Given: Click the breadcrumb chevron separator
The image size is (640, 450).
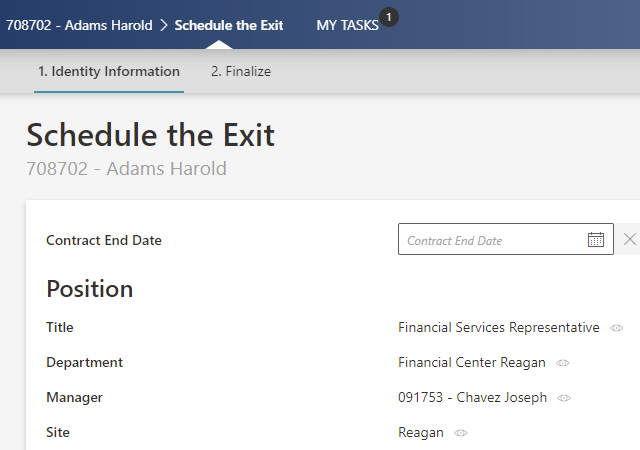Looking at the screenshot, I should [x=163, y=25].
